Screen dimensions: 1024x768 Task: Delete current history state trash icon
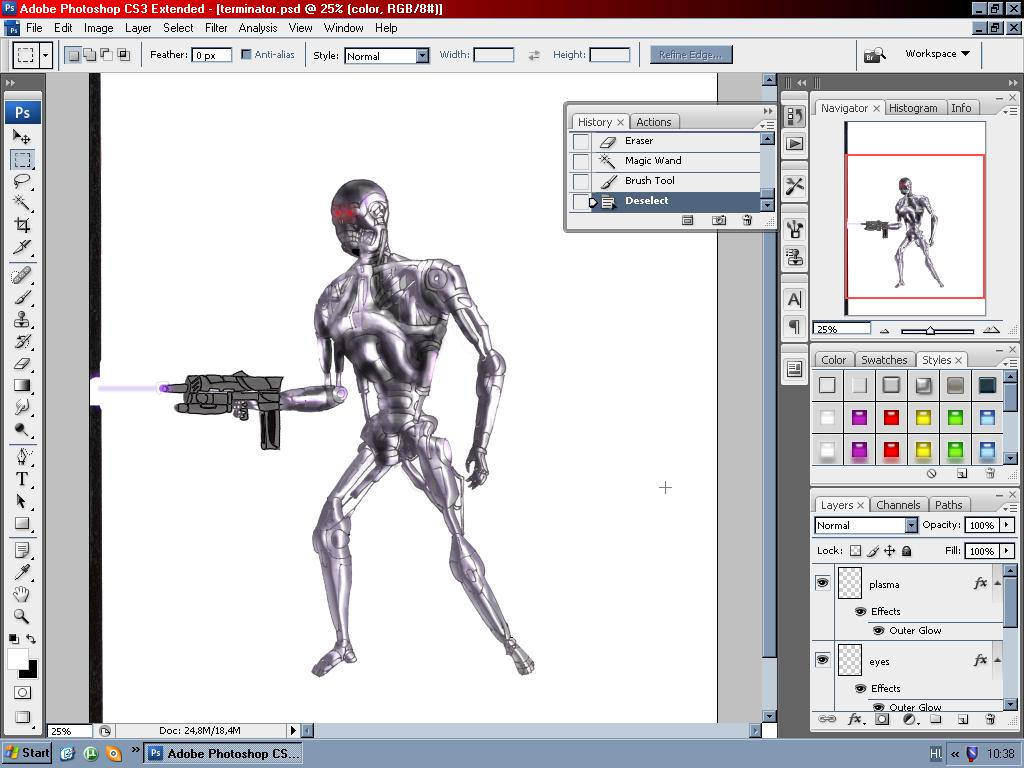click(747, 221)
